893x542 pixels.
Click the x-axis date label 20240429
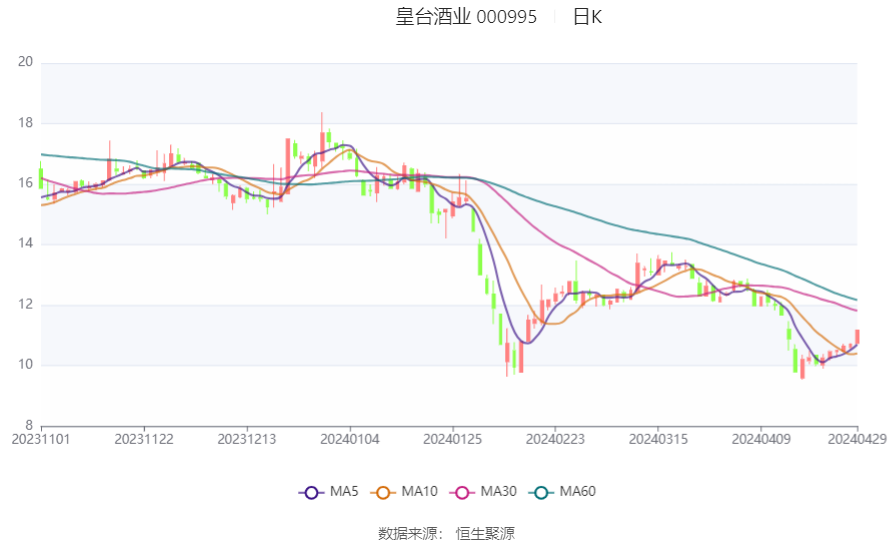click(857, 440)
